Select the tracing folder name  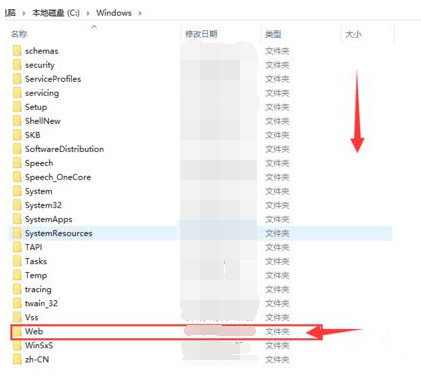pyautogui.click(x=38, y=289)
